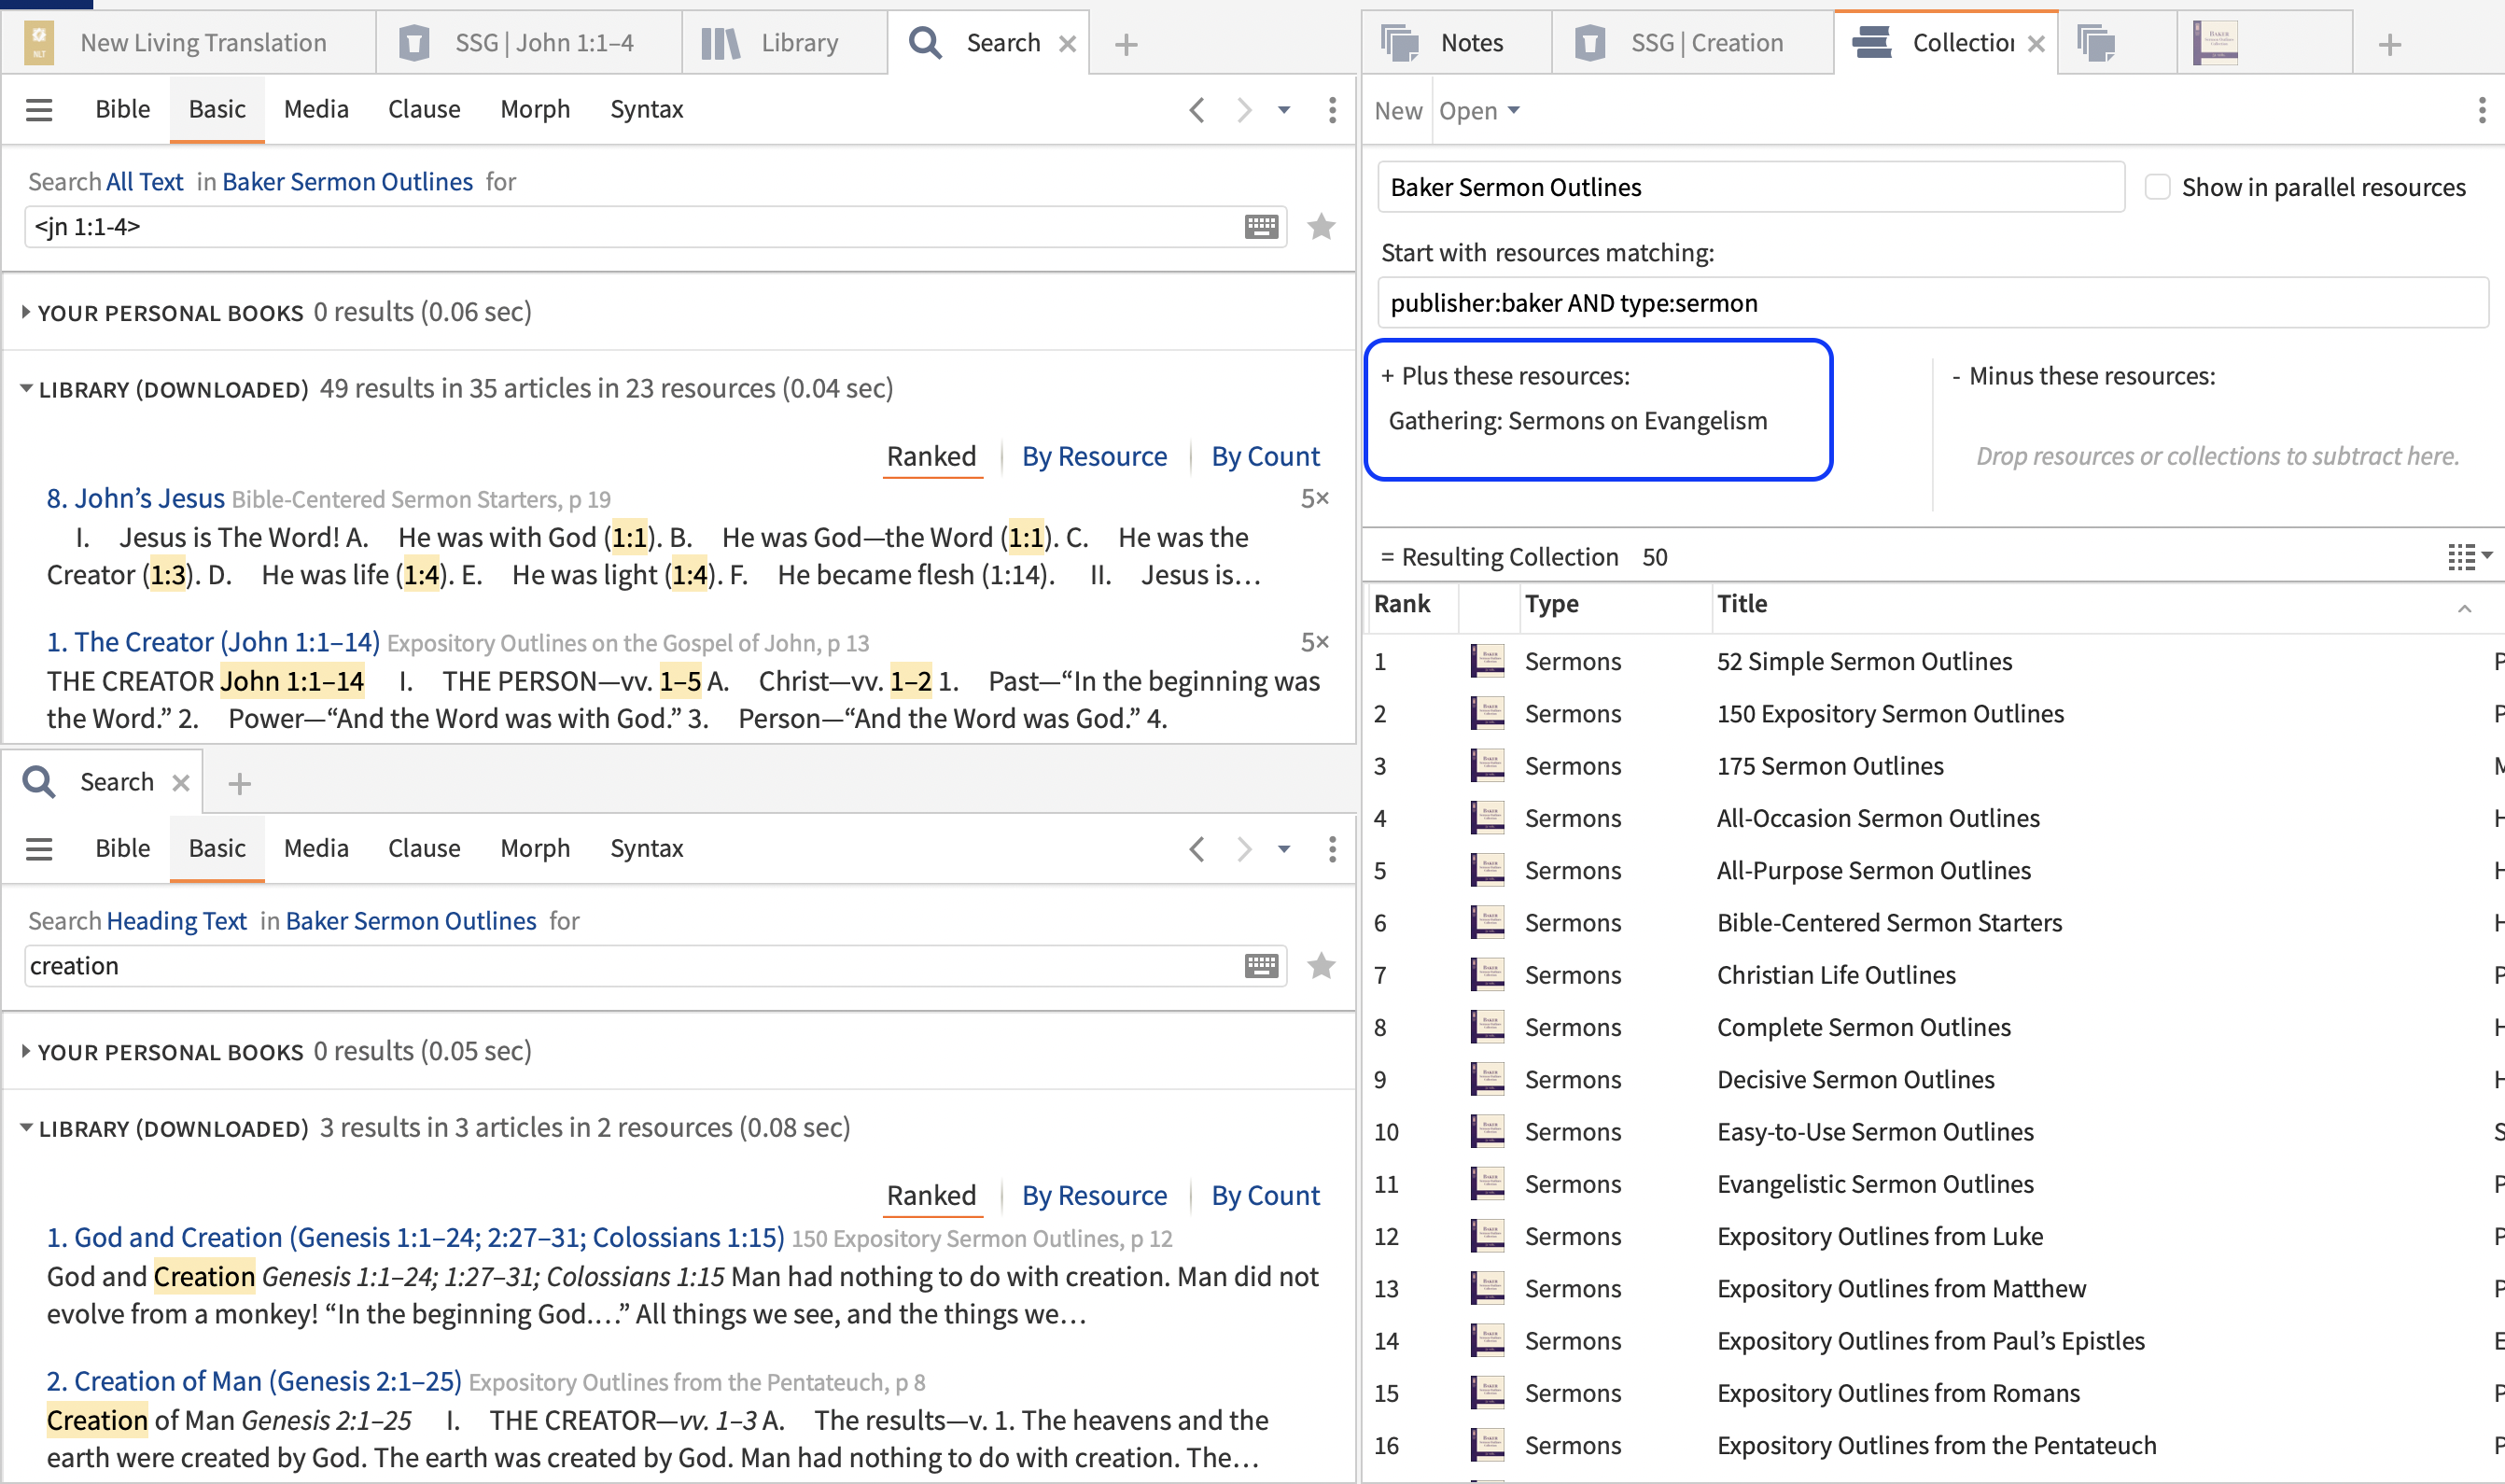The height and width of the screenshot is (1484, 2505).
Task: Add a new tab beside the top Search tab
Action: pyautogui.click(x=1126, y=44)
